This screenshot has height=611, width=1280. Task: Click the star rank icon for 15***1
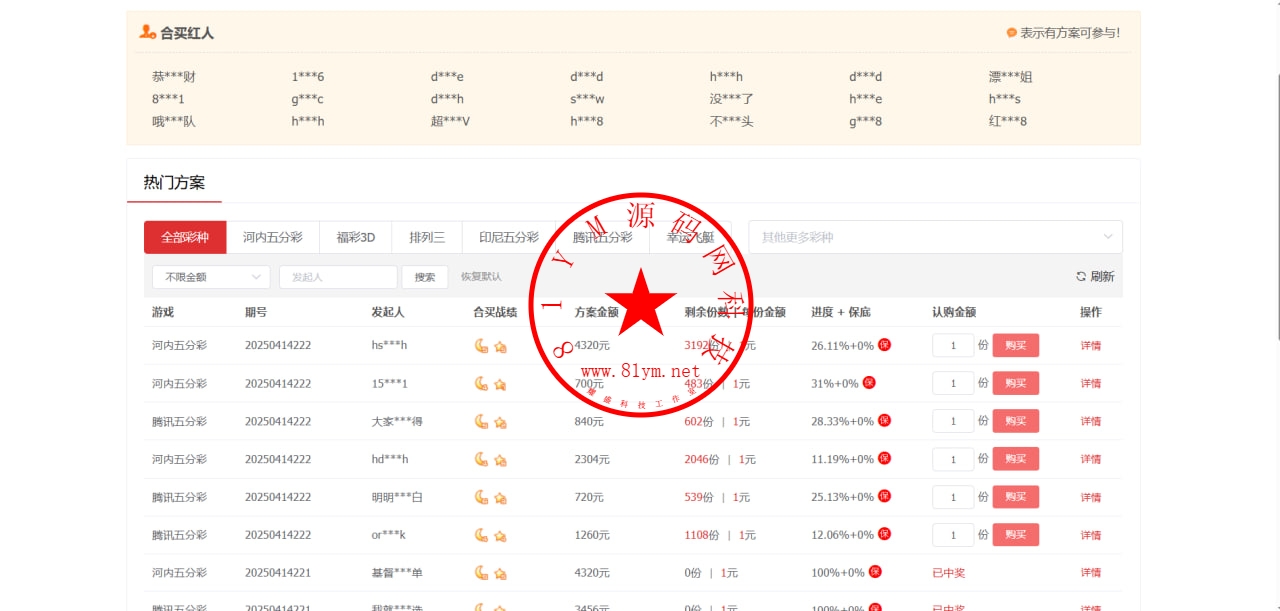click(500, 384)
